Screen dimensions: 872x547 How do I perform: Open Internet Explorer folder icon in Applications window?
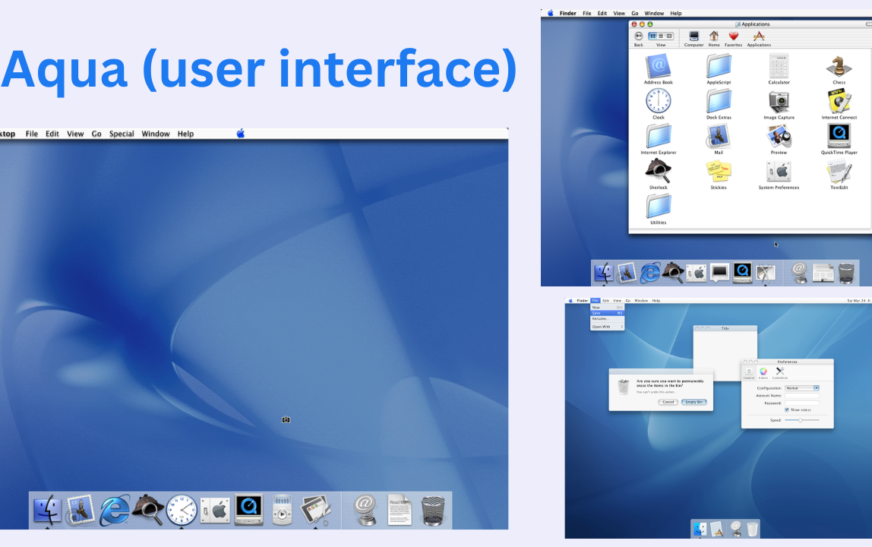(x=658, y=137)
